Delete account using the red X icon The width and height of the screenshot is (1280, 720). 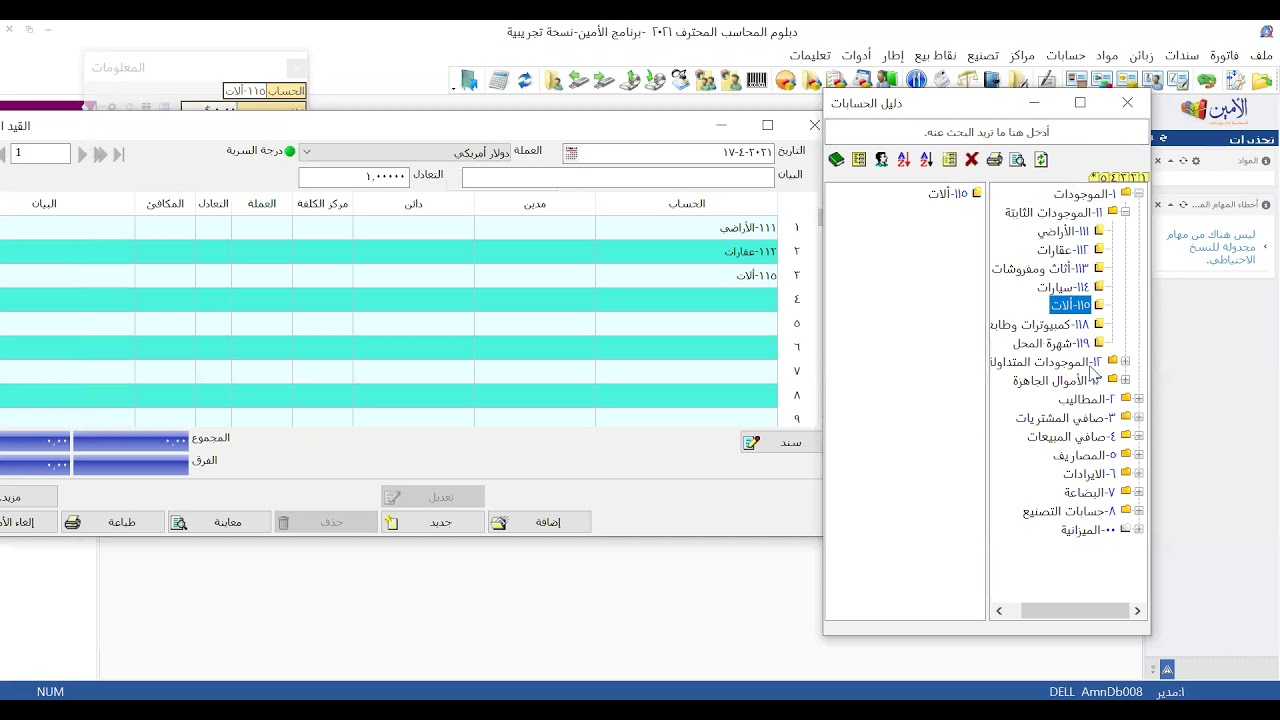point(971,159)
